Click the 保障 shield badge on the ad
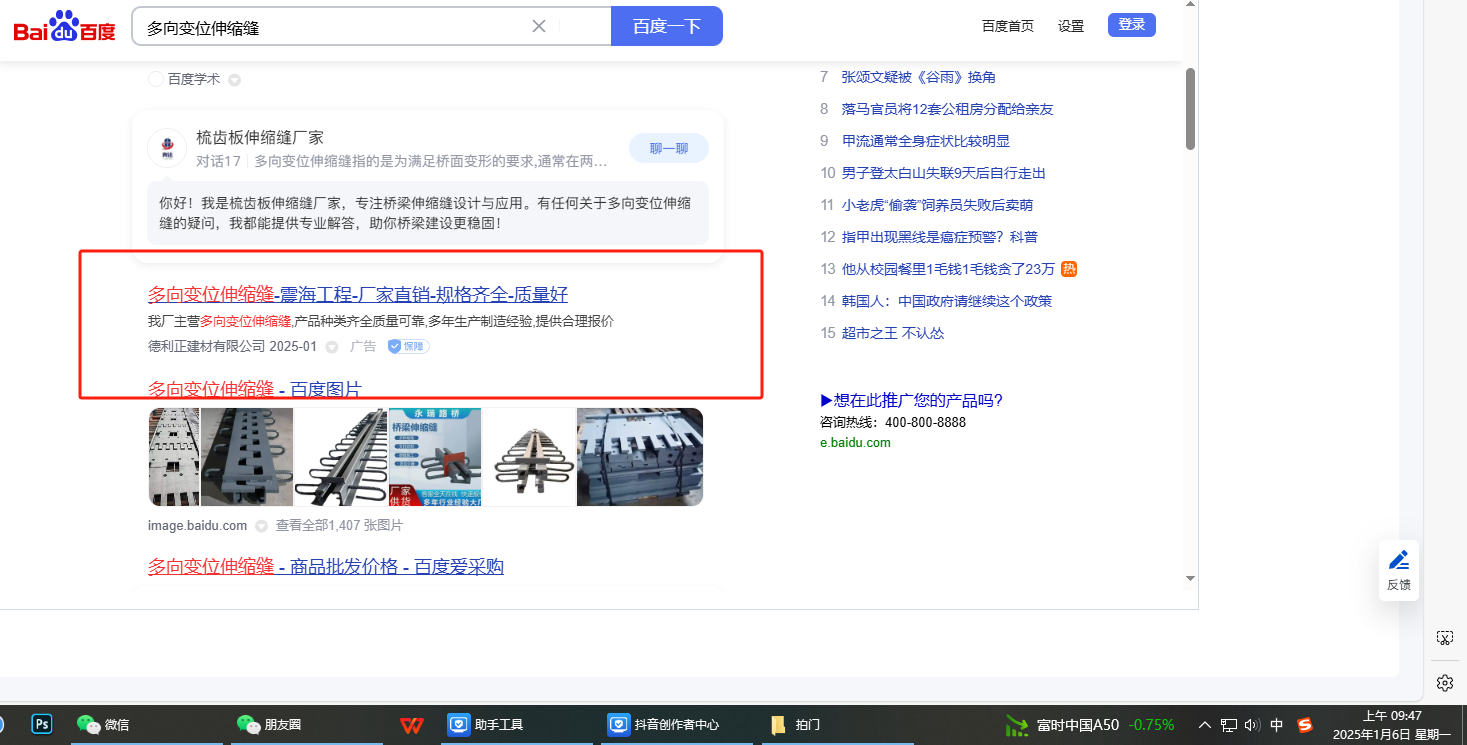The image size is (1467, 745). [409, 347]
